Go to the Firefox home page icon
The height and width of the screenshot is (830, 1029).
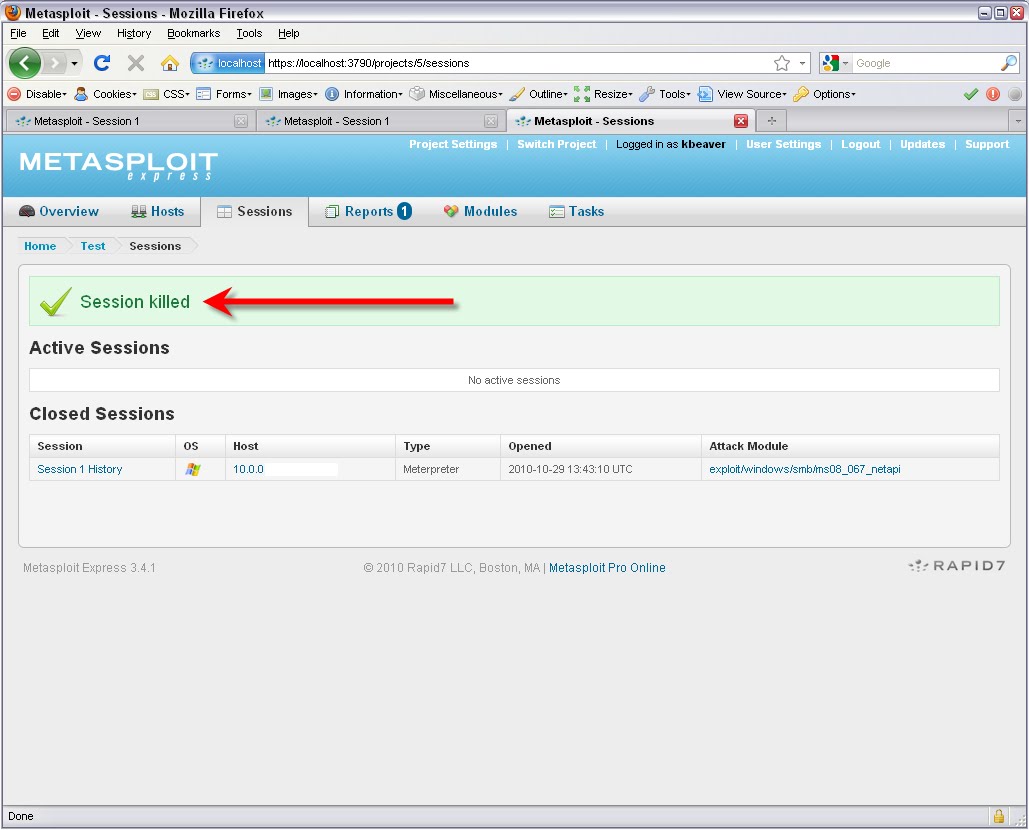[x=169, y=63]
